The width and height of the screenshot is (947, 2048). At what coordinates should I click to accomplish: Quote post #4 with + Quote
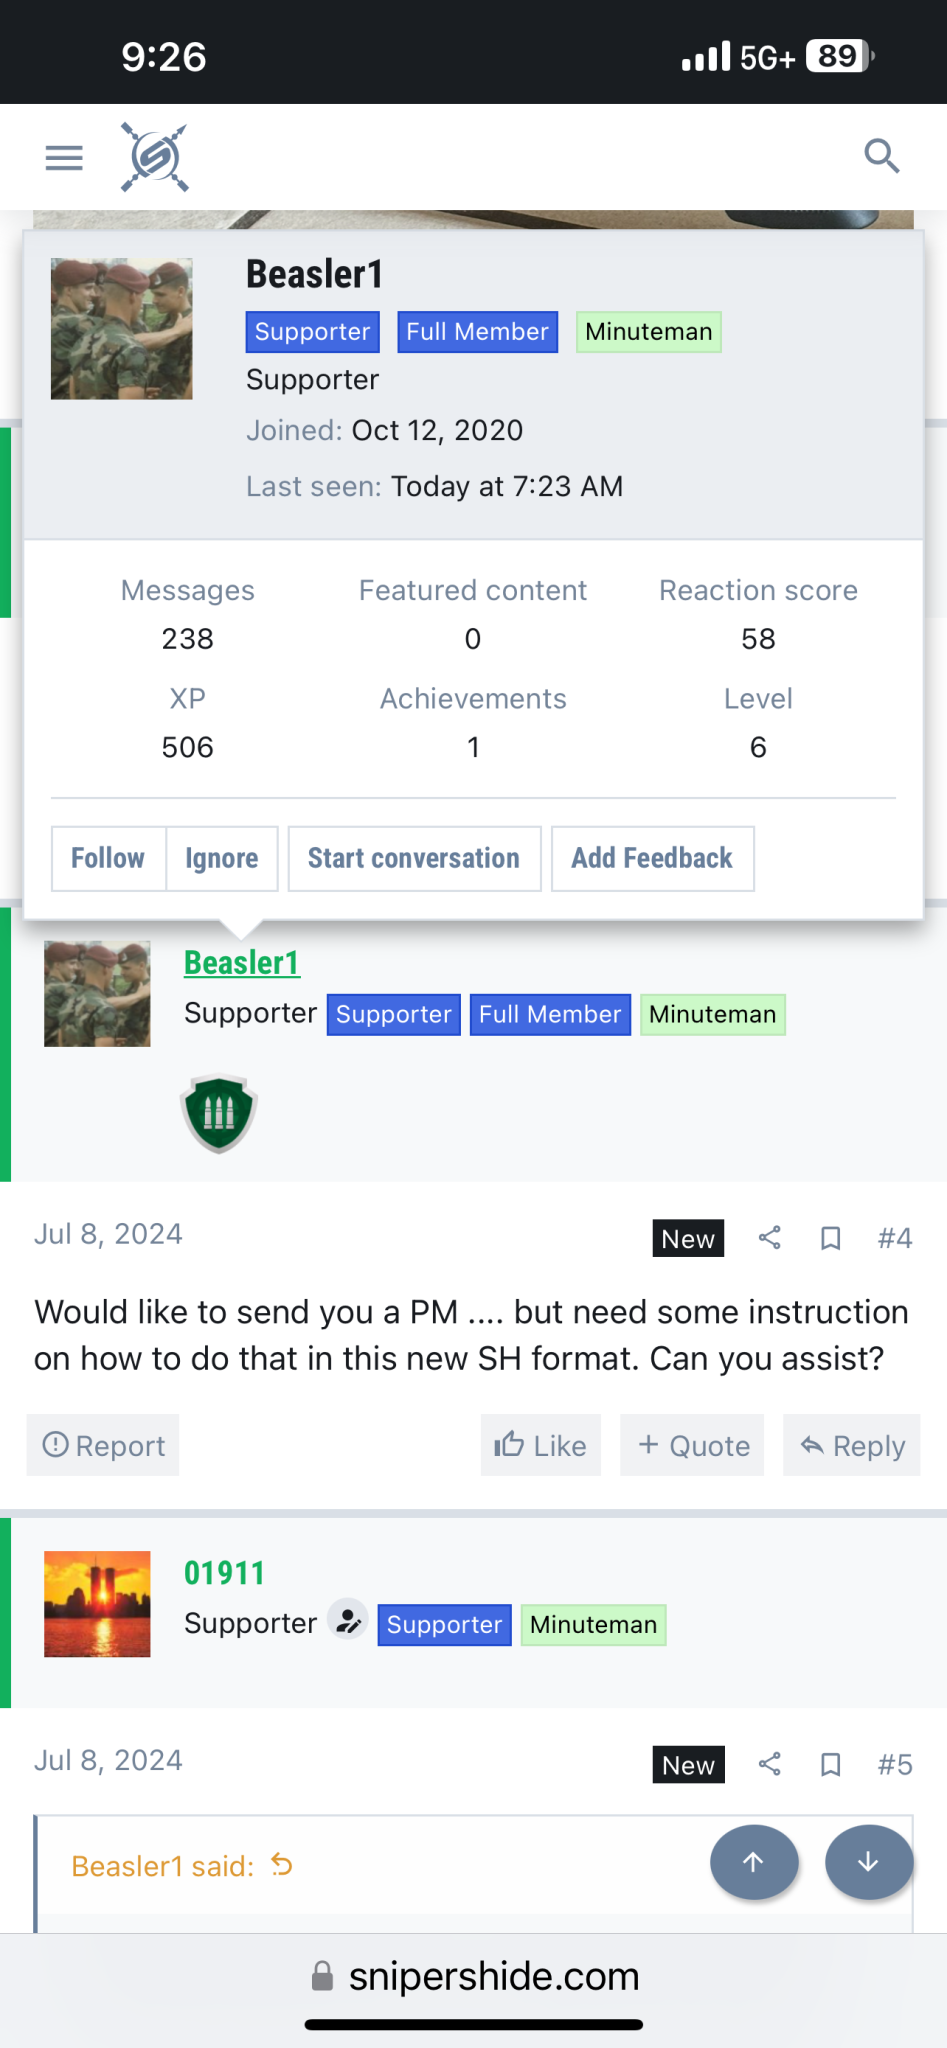692,1445
